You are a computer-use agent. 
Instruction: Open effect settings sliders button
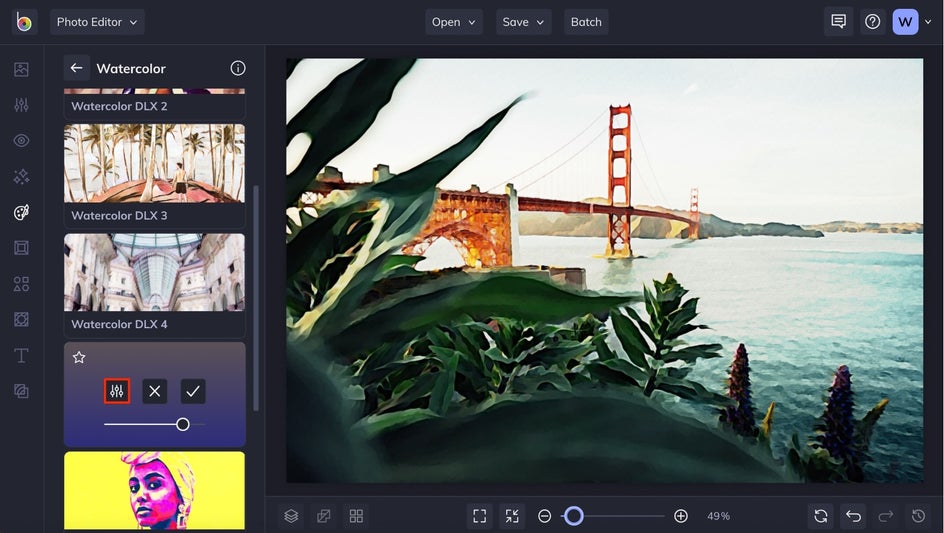117,391
